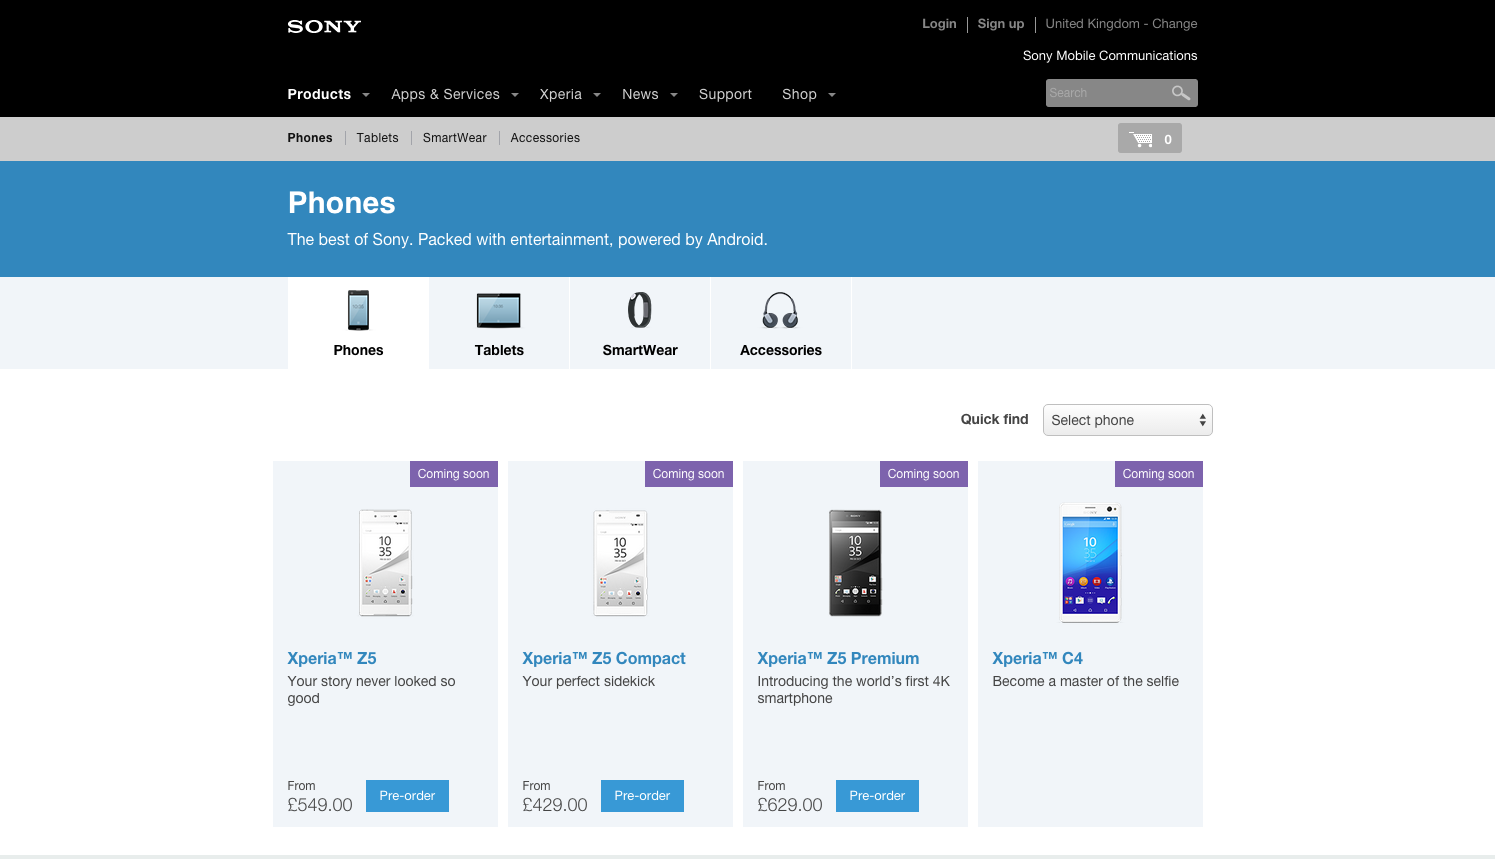Pre-order the Xperia Z5

tap(407, 796)
